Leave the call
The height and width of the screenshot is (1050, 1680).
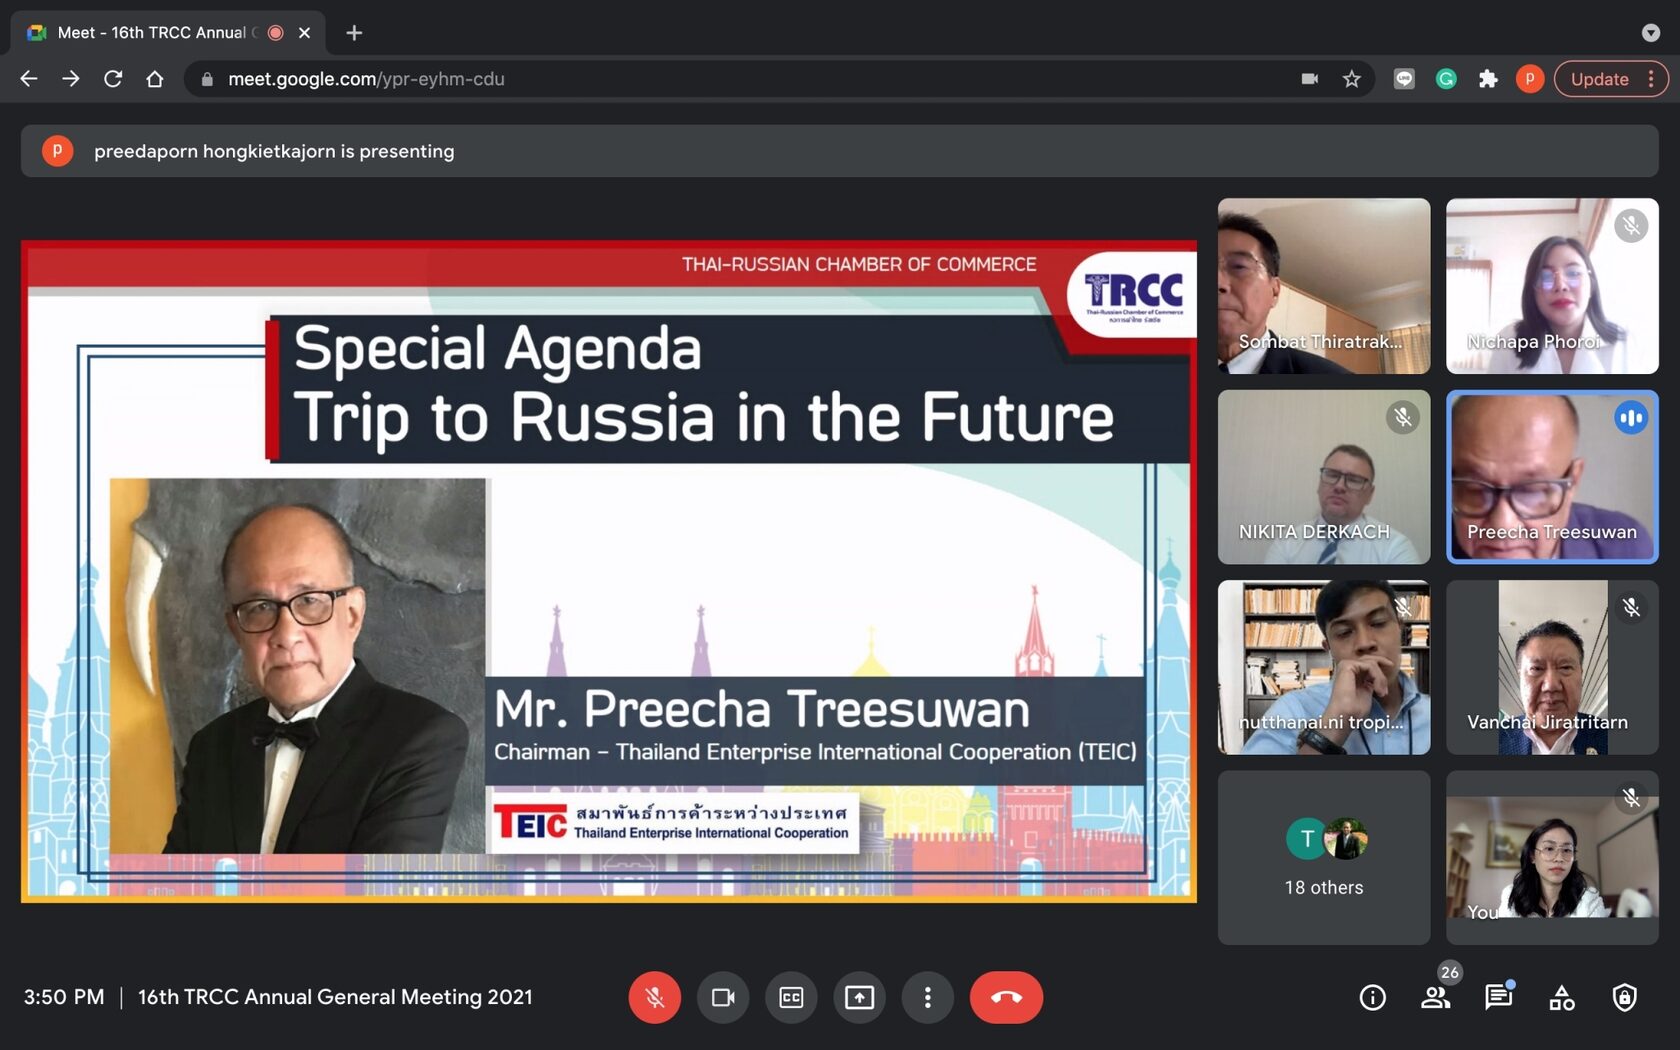[x=1006, y=997]
